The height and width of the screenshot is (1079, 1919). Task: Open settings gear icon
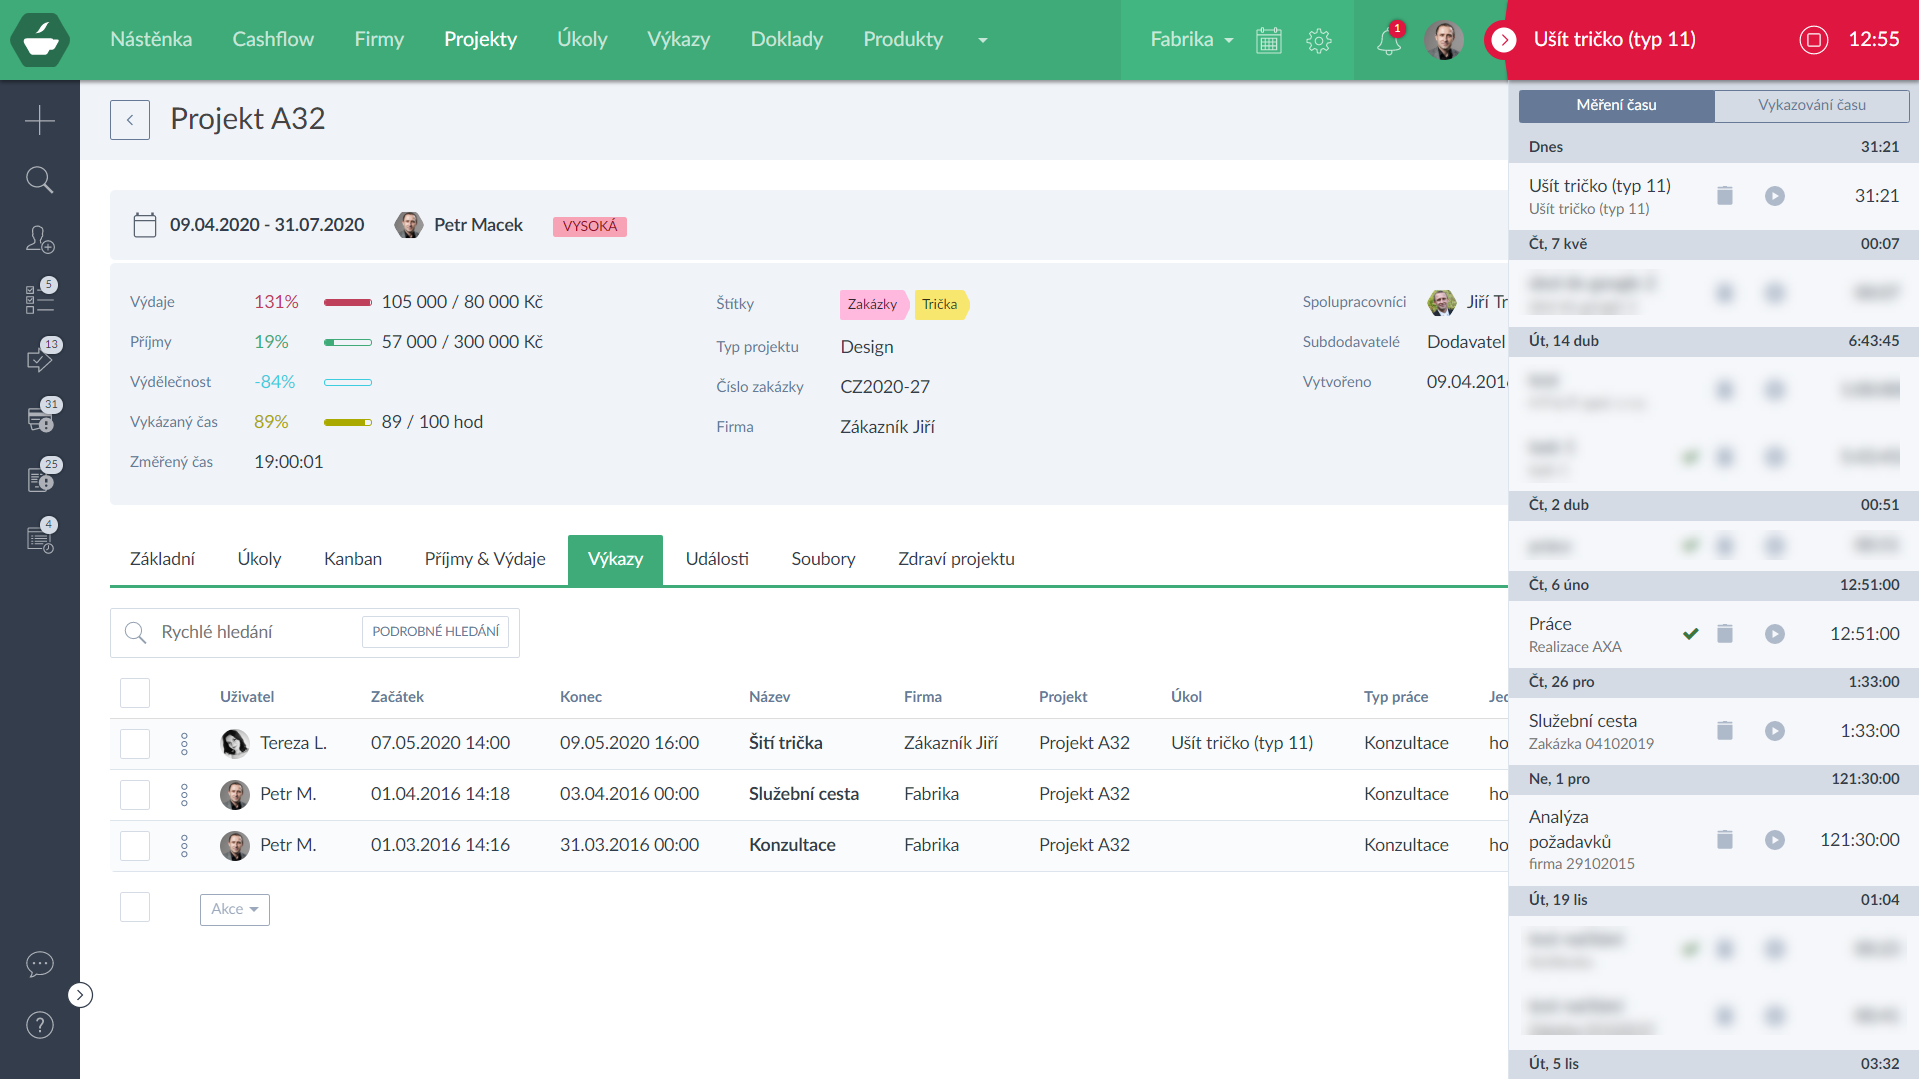(1319, 40)
